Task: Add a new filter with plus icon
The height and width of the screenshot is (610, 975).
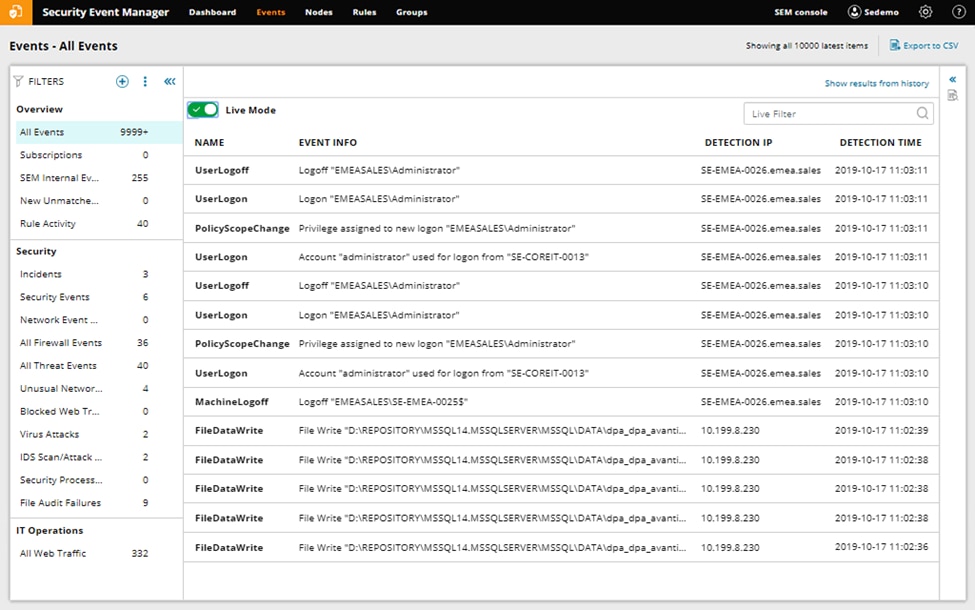Action: pyautogui.click(x=122, y=81)
